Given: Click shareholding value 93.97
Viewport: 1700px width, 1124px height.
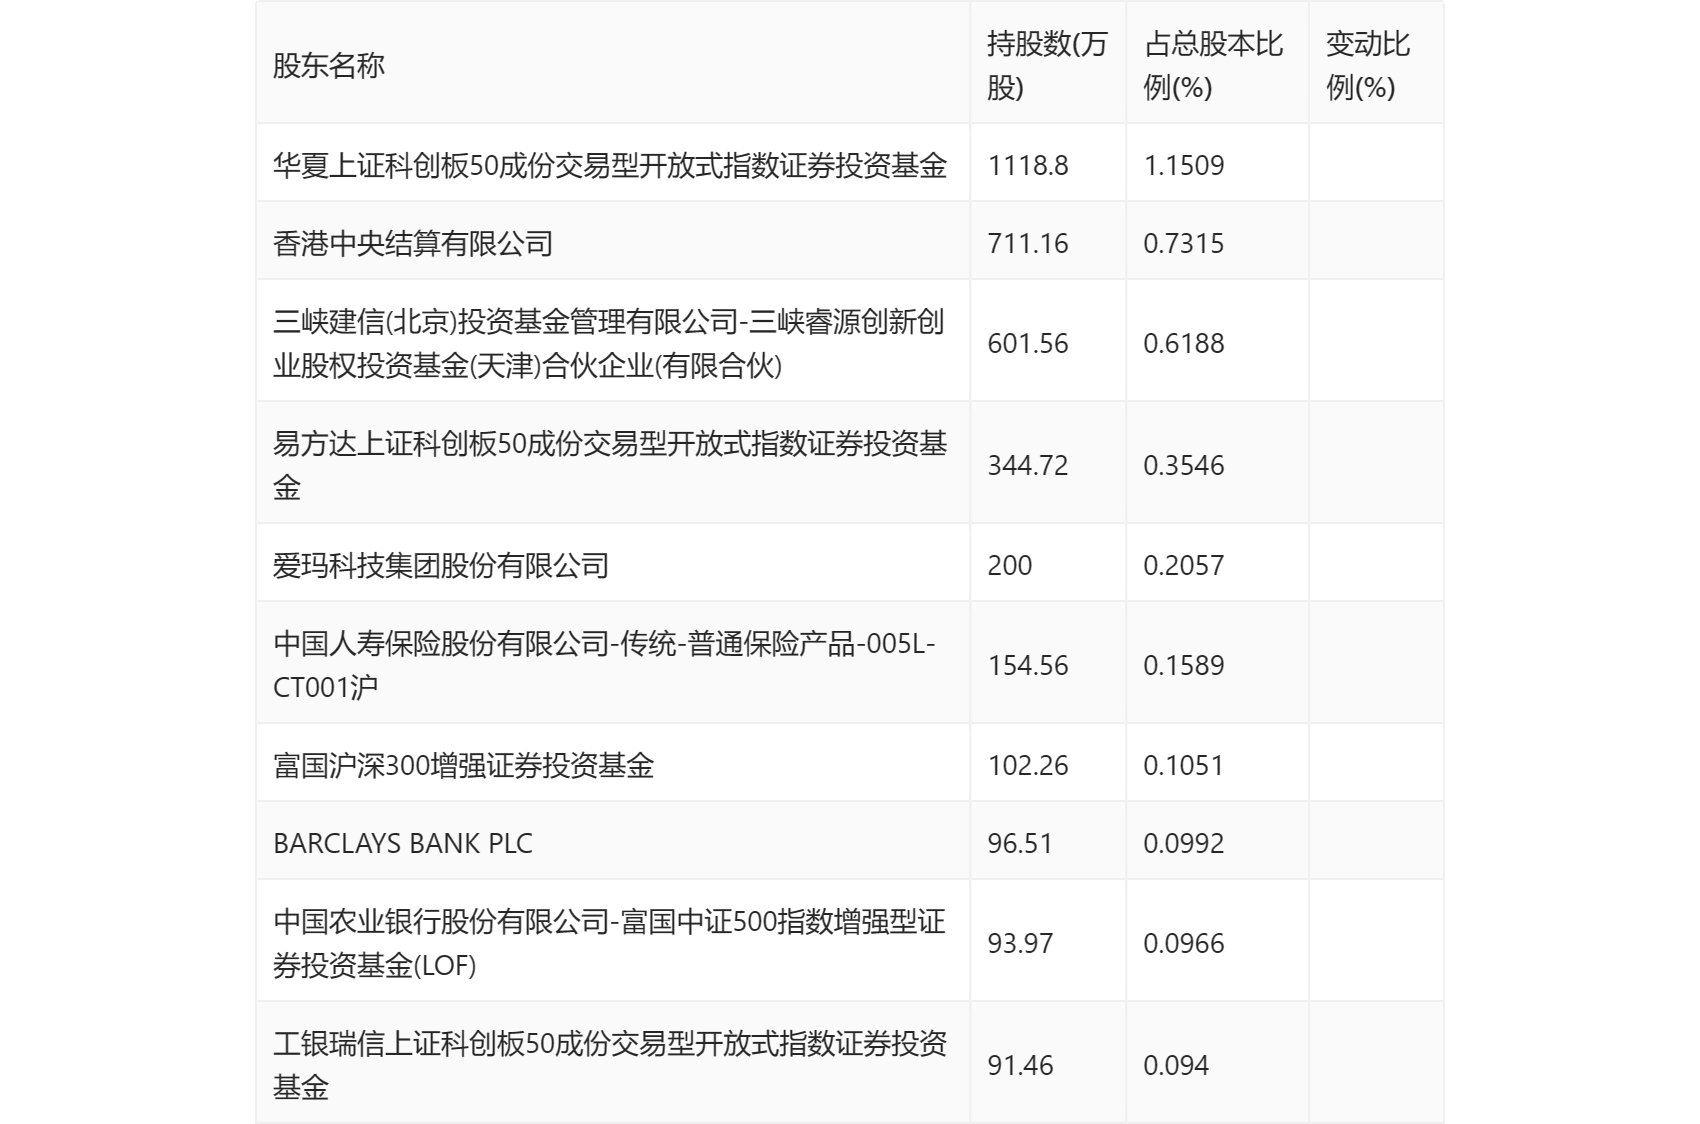Looking at the screenshot, I should point(1020,943).
